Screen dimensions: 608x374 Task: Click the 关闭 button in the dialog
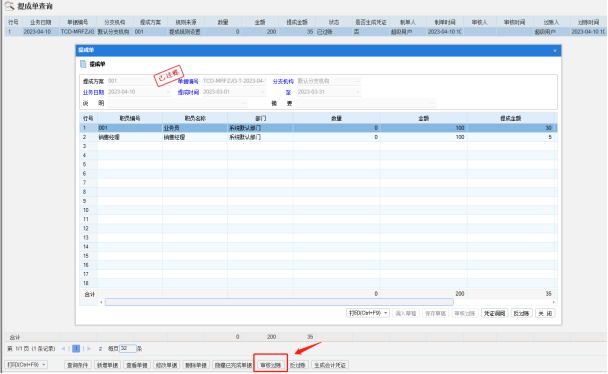tap(545, 313)
